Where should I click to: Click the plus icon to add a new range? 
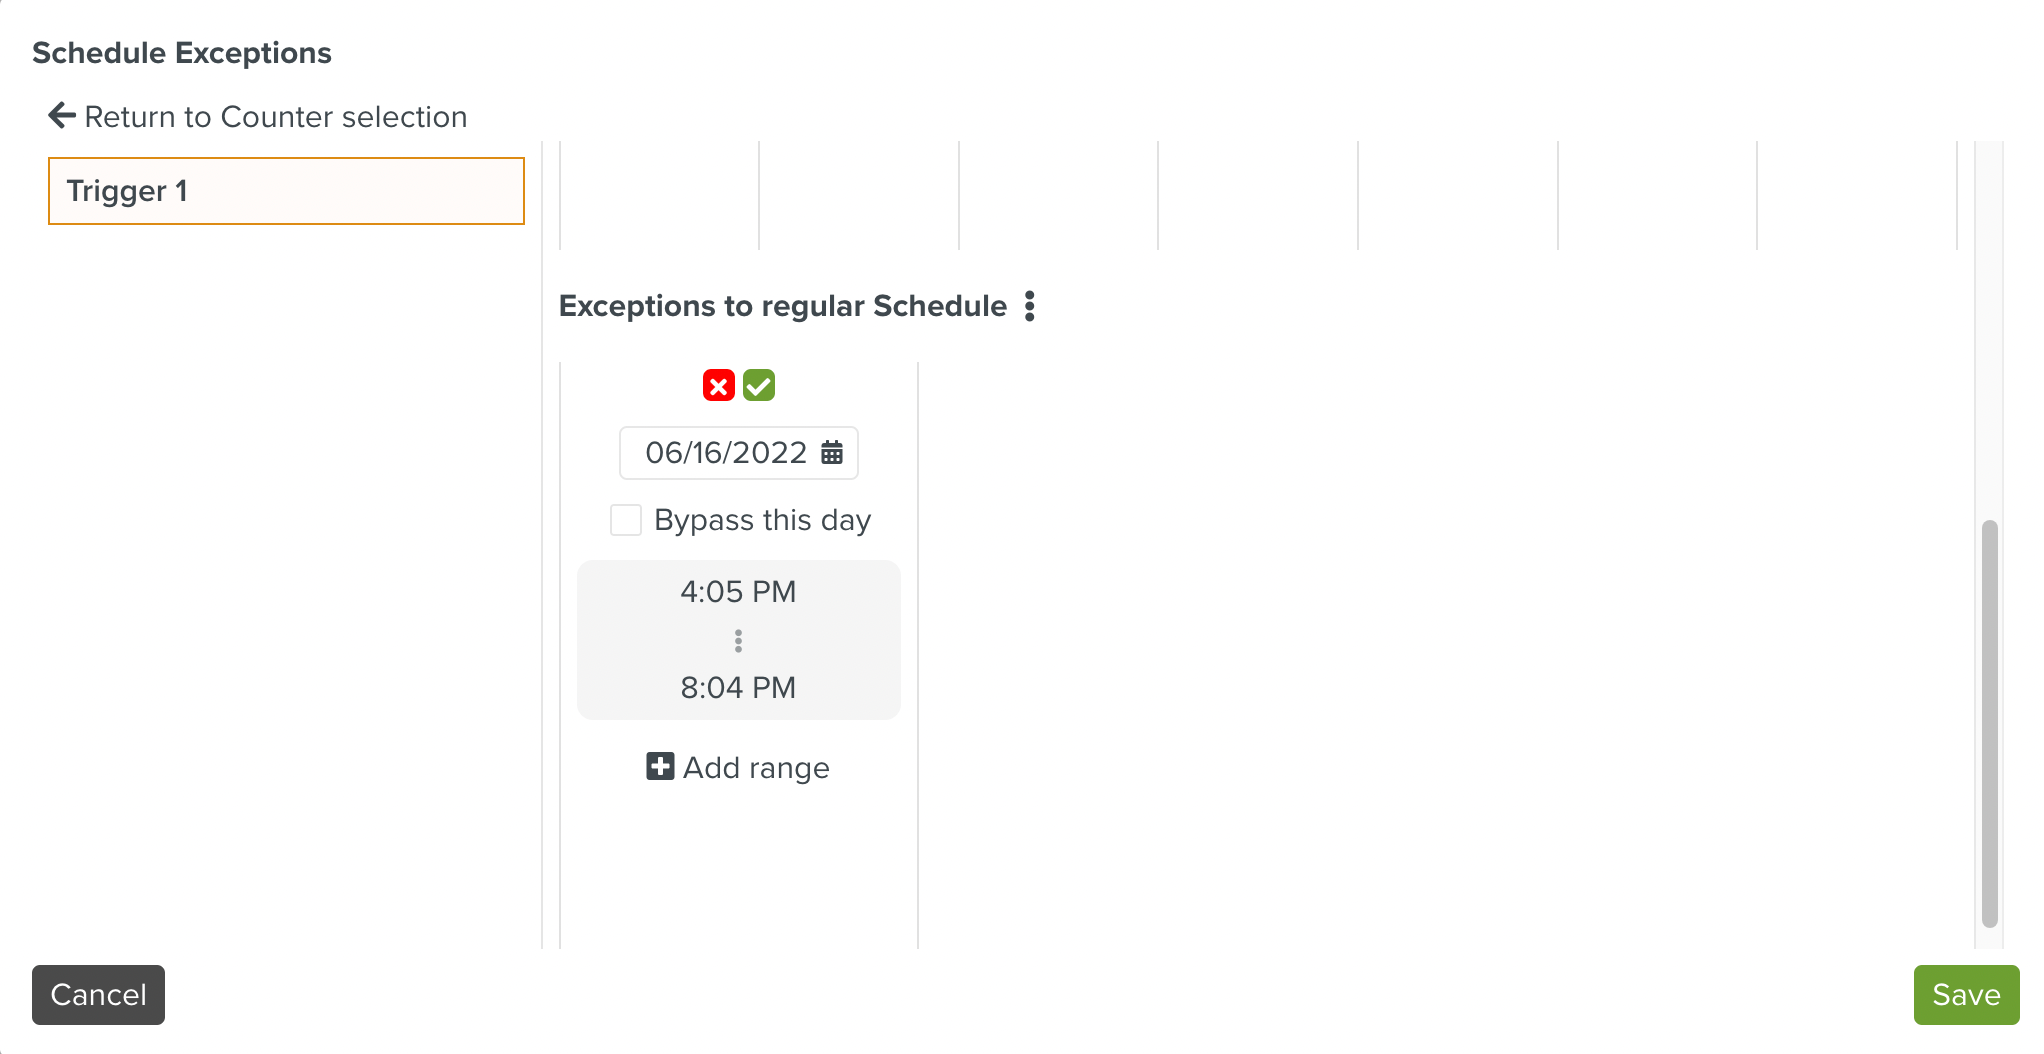point(660,767)
